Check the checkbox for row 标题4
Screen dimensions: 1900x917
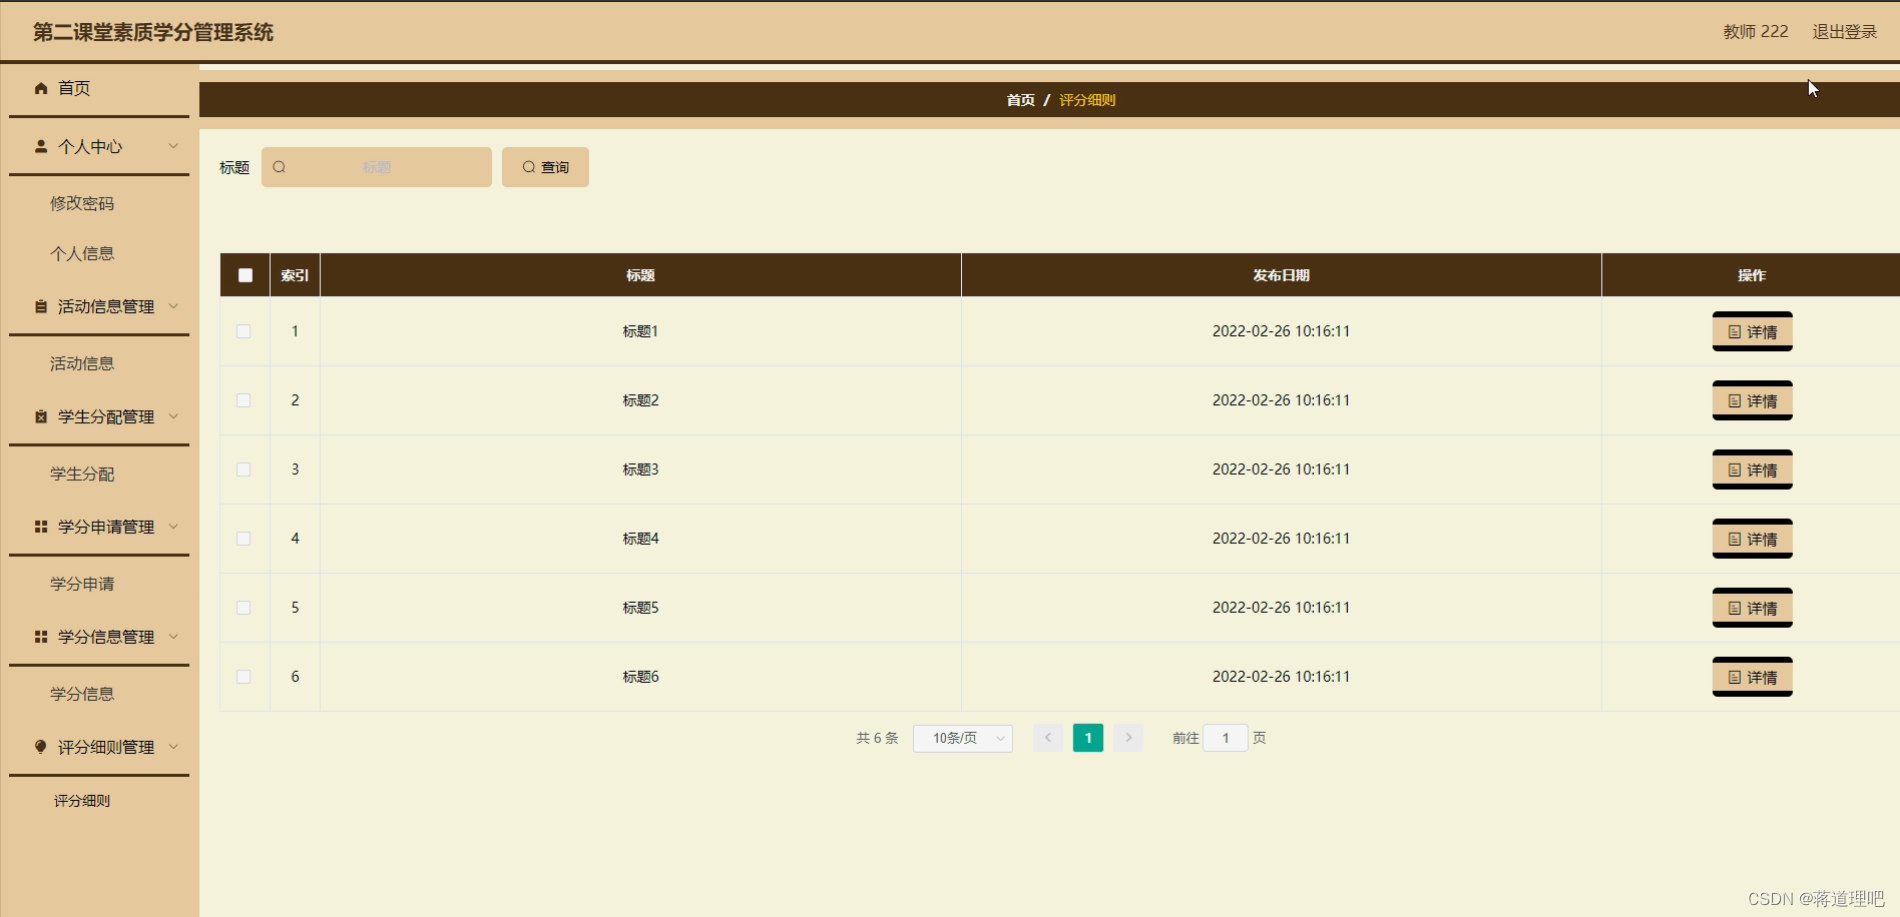pyautogui.click(x=243, y=538)
